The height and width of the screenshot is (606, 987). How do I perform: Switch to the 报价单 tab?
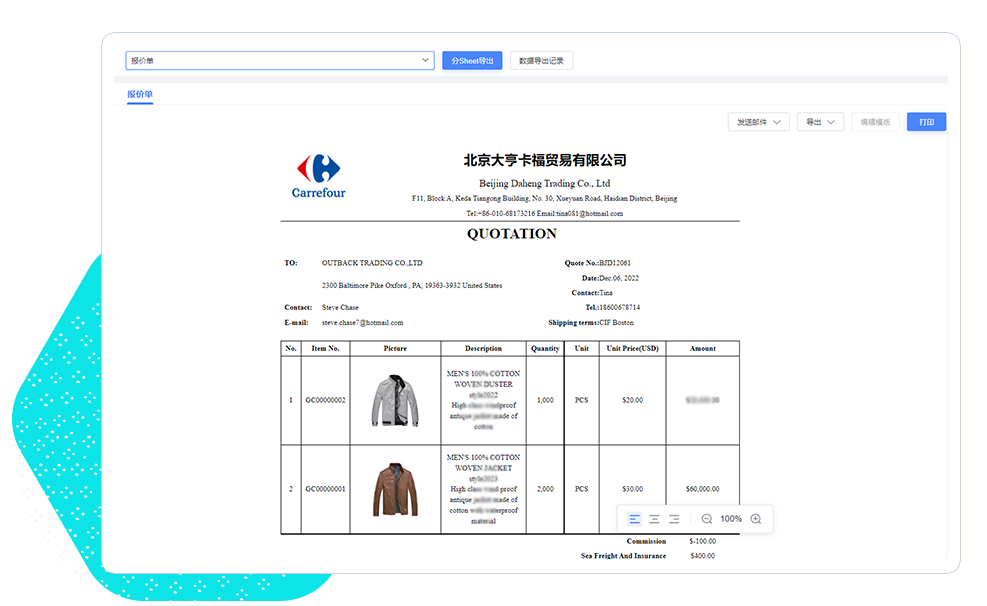(139, 94)
